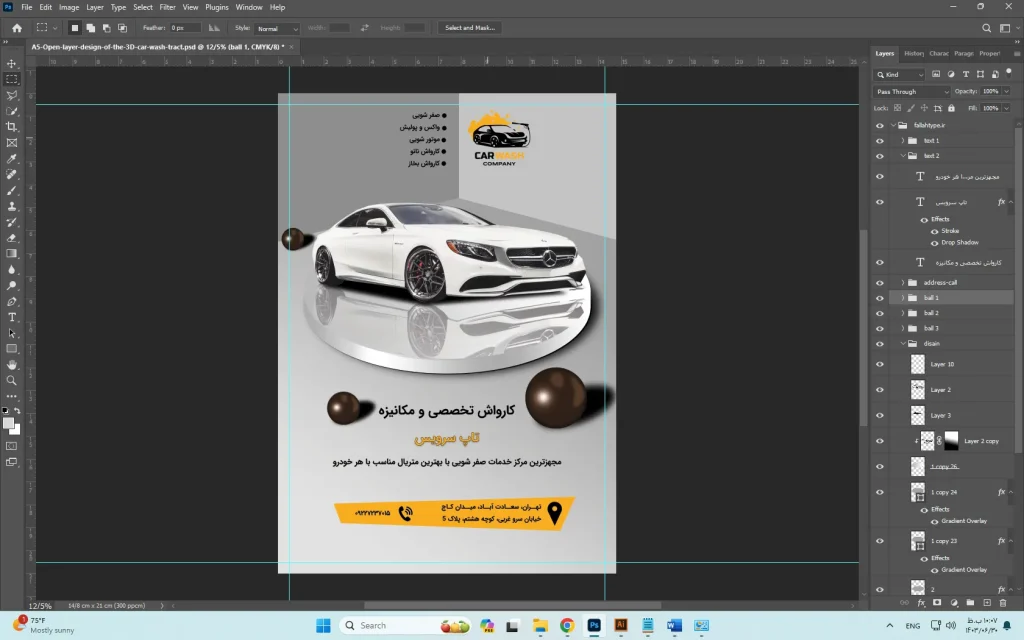This screenshot has width=1024, height=640.
Task: Hide the 'ball 1' group
Action: click(x=880, y=298)
